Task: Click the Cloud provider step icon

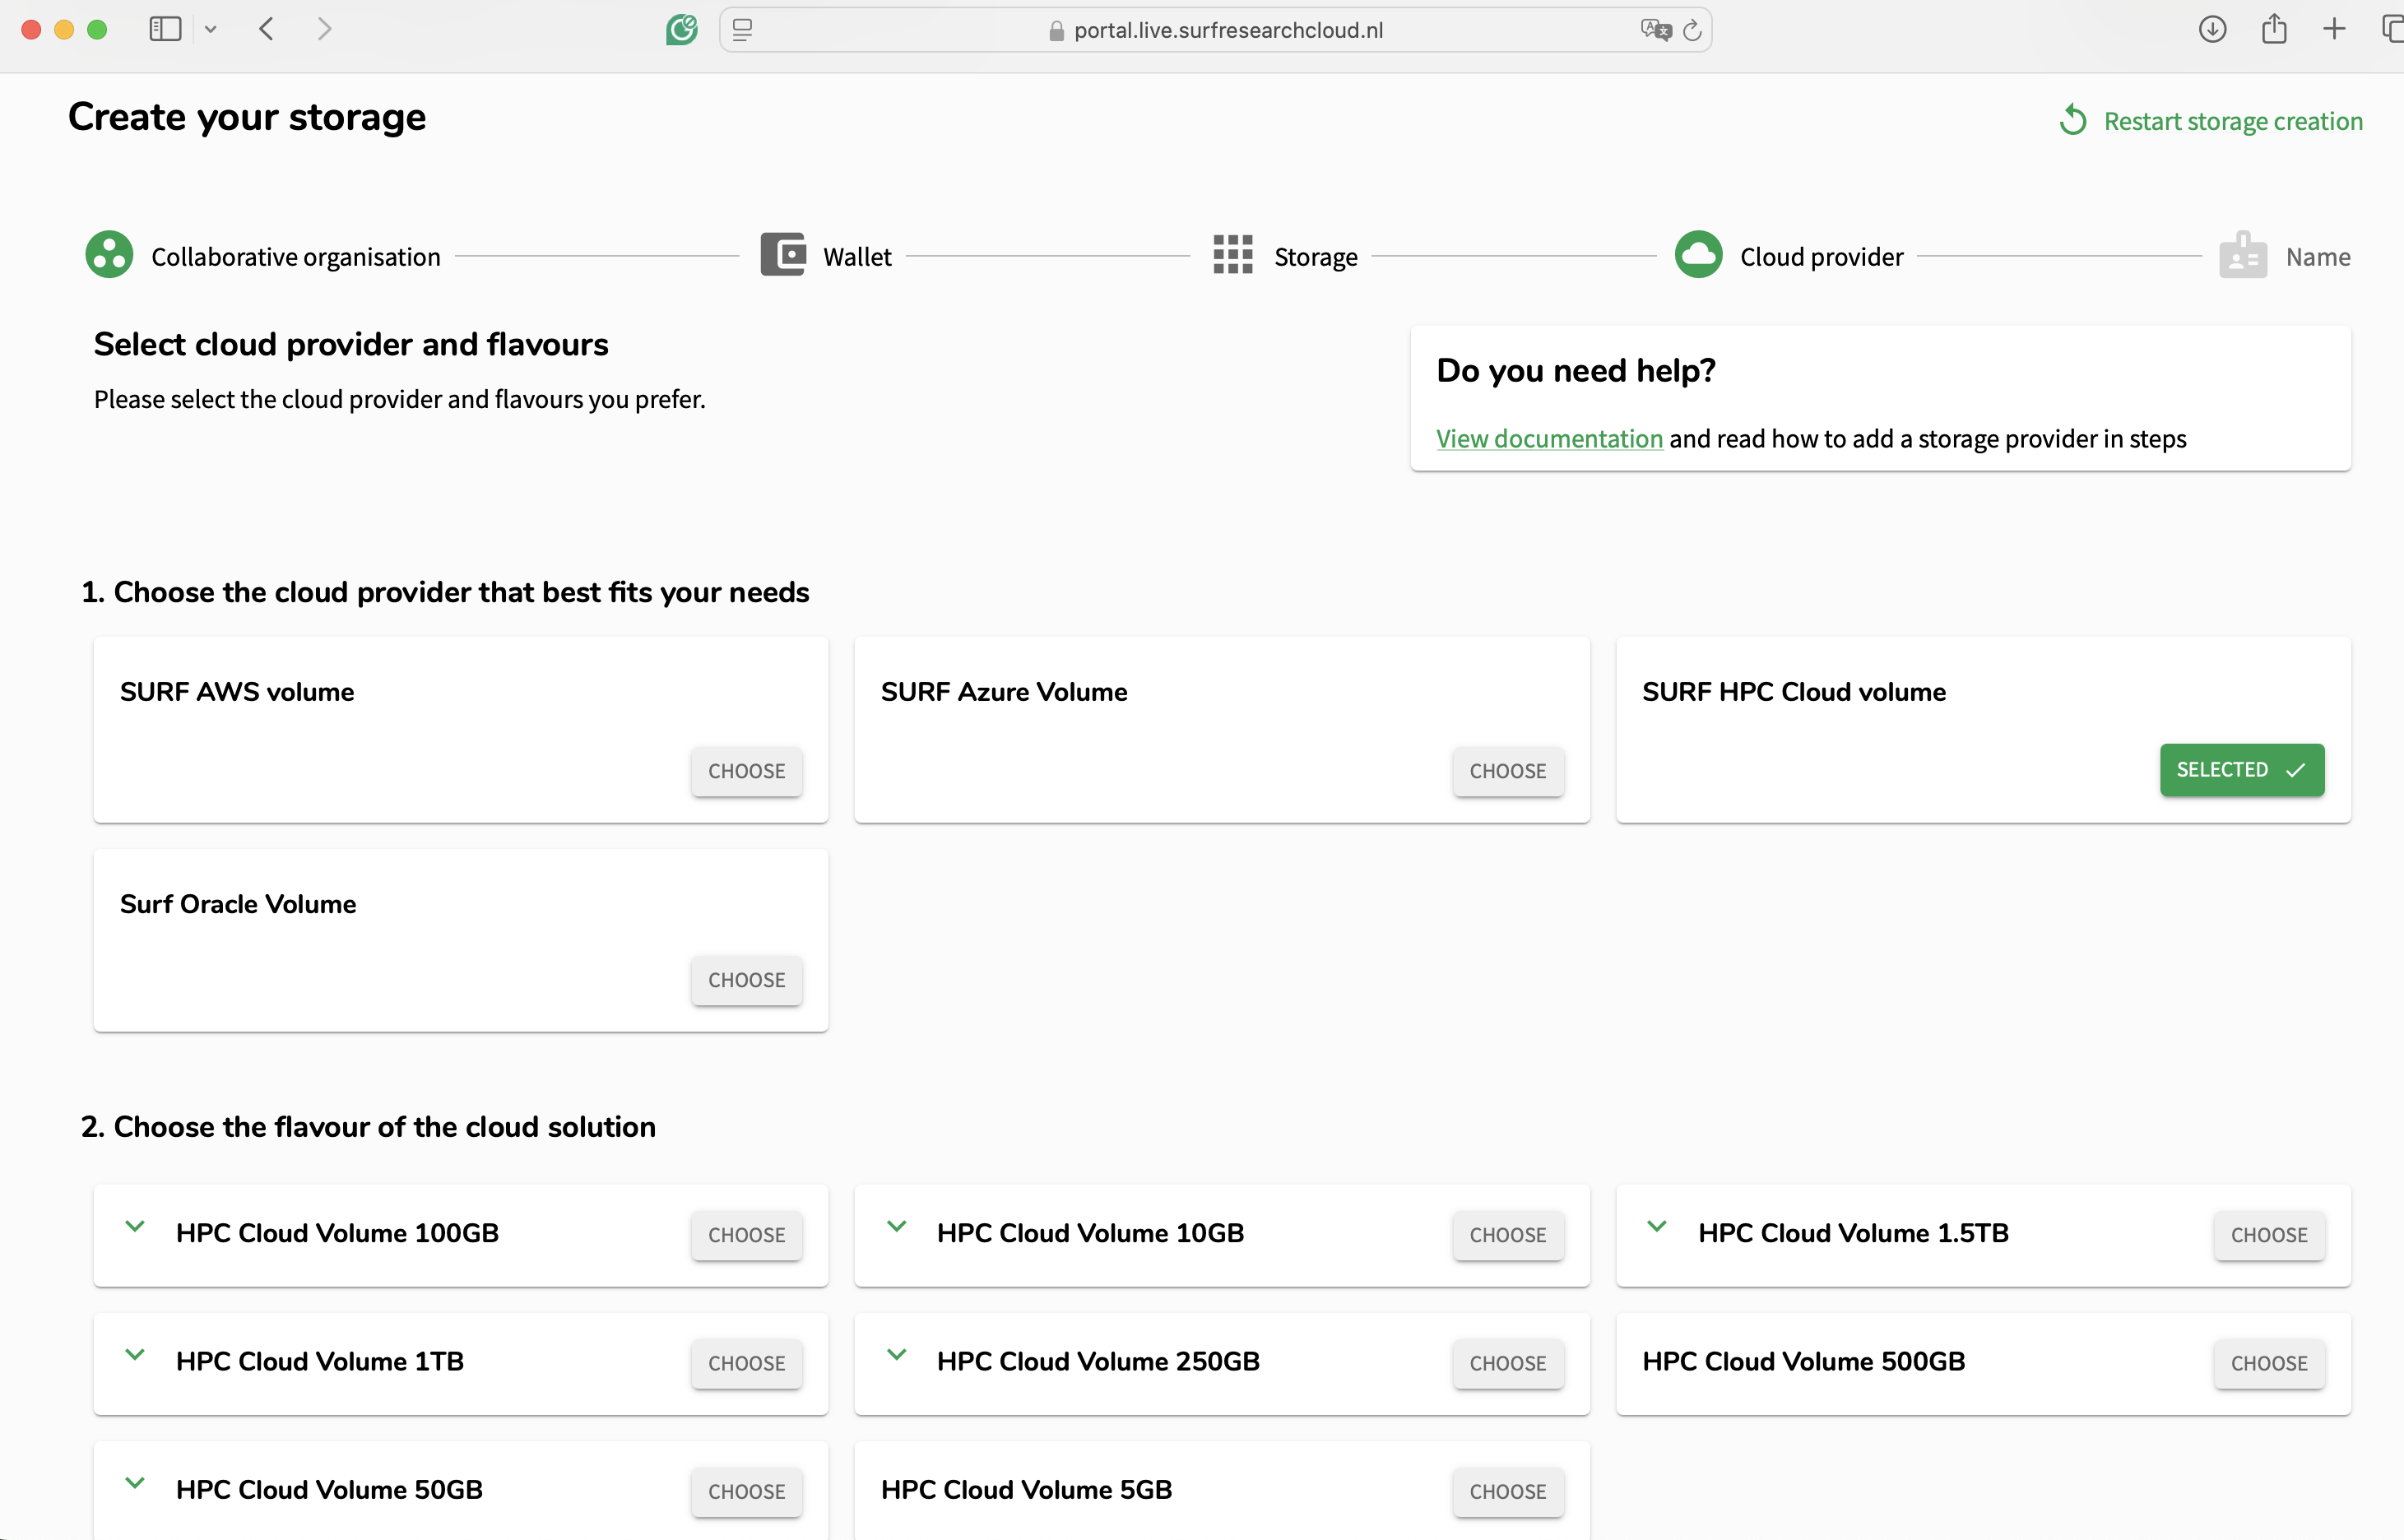Action: click(x=1698, y=255)
